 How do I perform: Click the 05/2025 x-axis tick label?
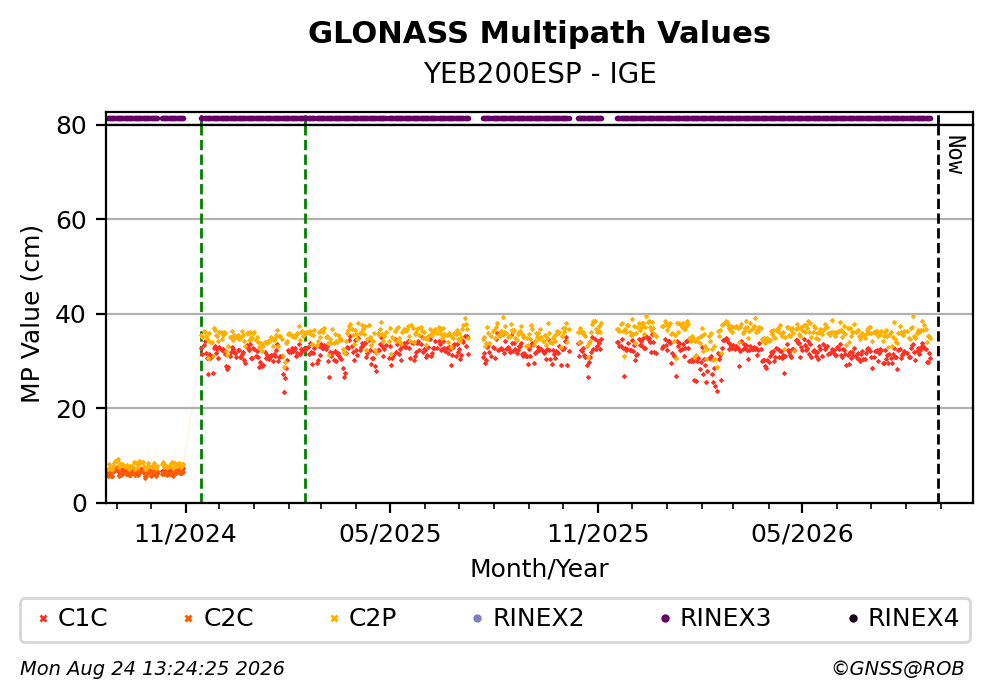tap(389, 534)
